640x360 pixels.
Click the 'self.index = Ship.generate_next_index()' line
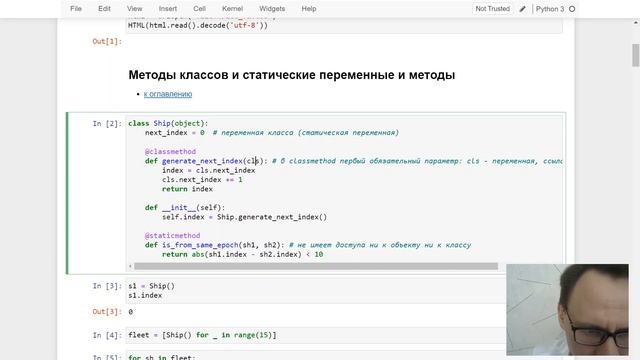[x=244, y=217]
